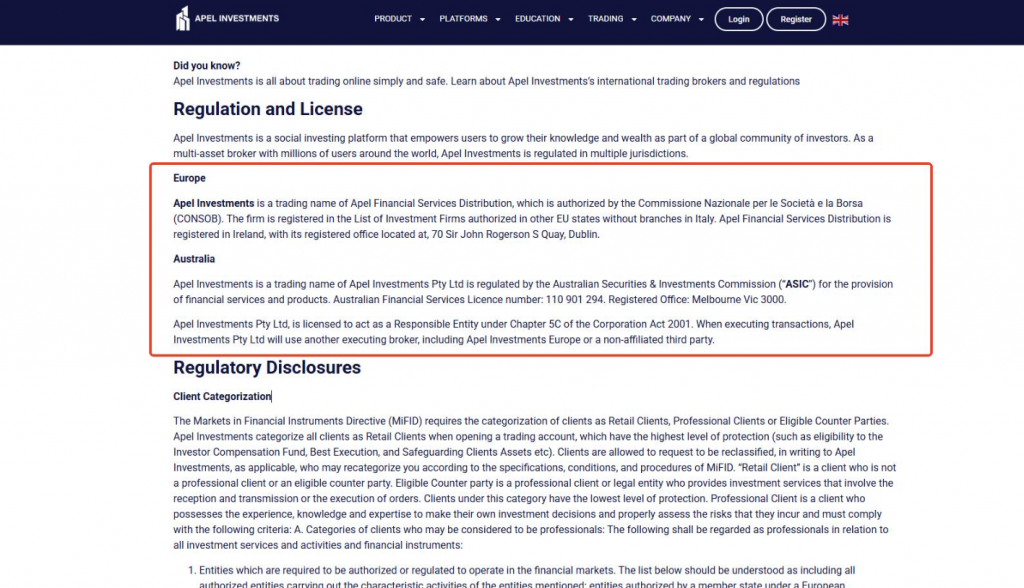Click the Login button
1024x588 pixels.
(739, 19)
